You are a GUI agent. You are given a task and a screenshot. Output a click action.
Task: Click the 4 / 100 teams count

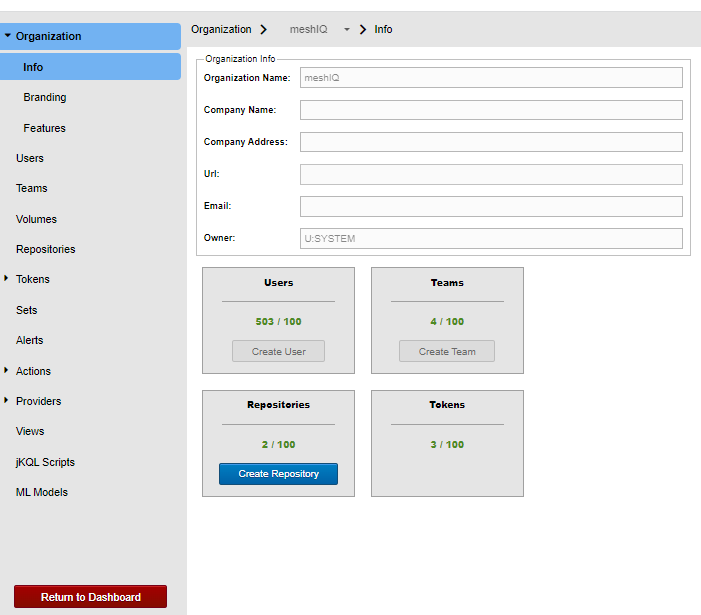coord(447,321)
